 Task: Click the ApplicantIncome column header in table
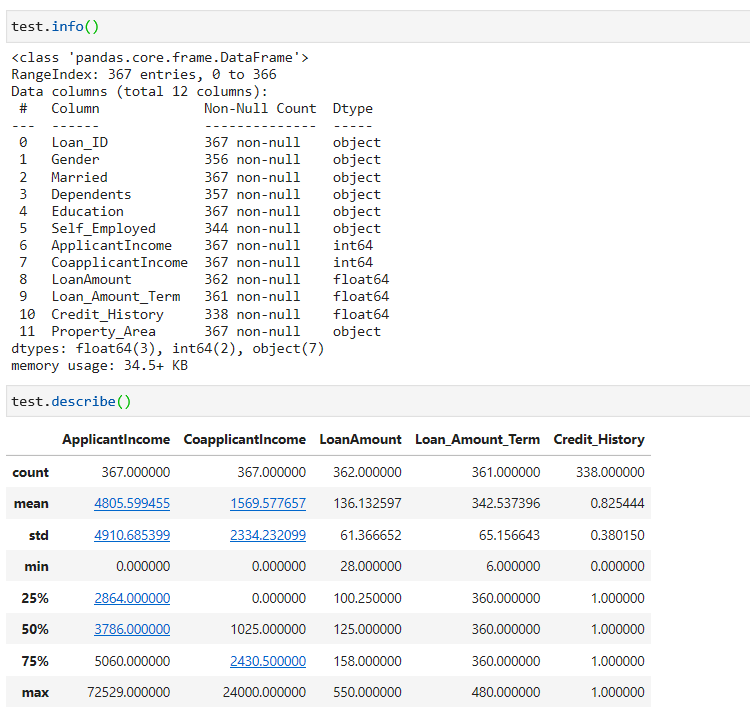(x=116, y=439)
